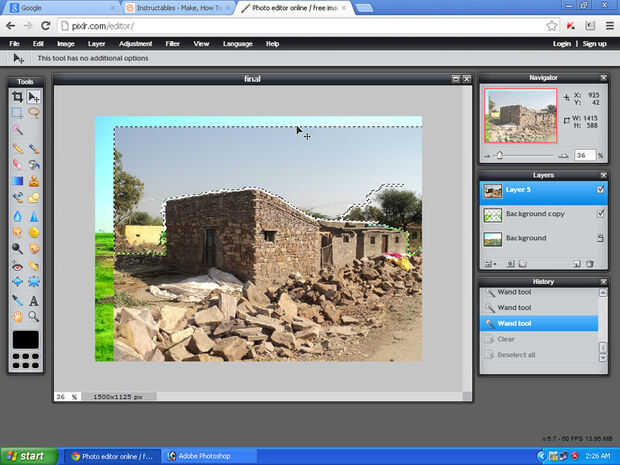620x465 pixels.
Task: Select the Pencil tool
Action: 17,149
